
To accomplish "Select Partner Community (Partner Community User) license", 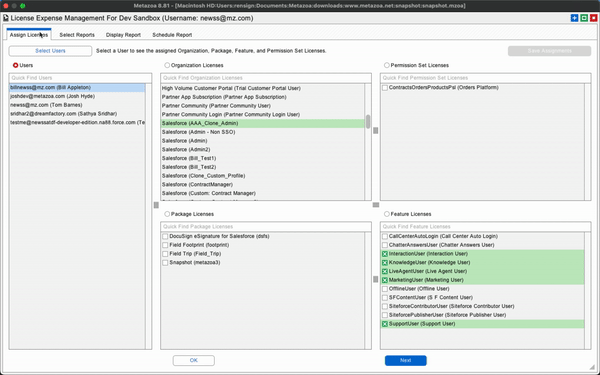I will [x=263, y=106].
